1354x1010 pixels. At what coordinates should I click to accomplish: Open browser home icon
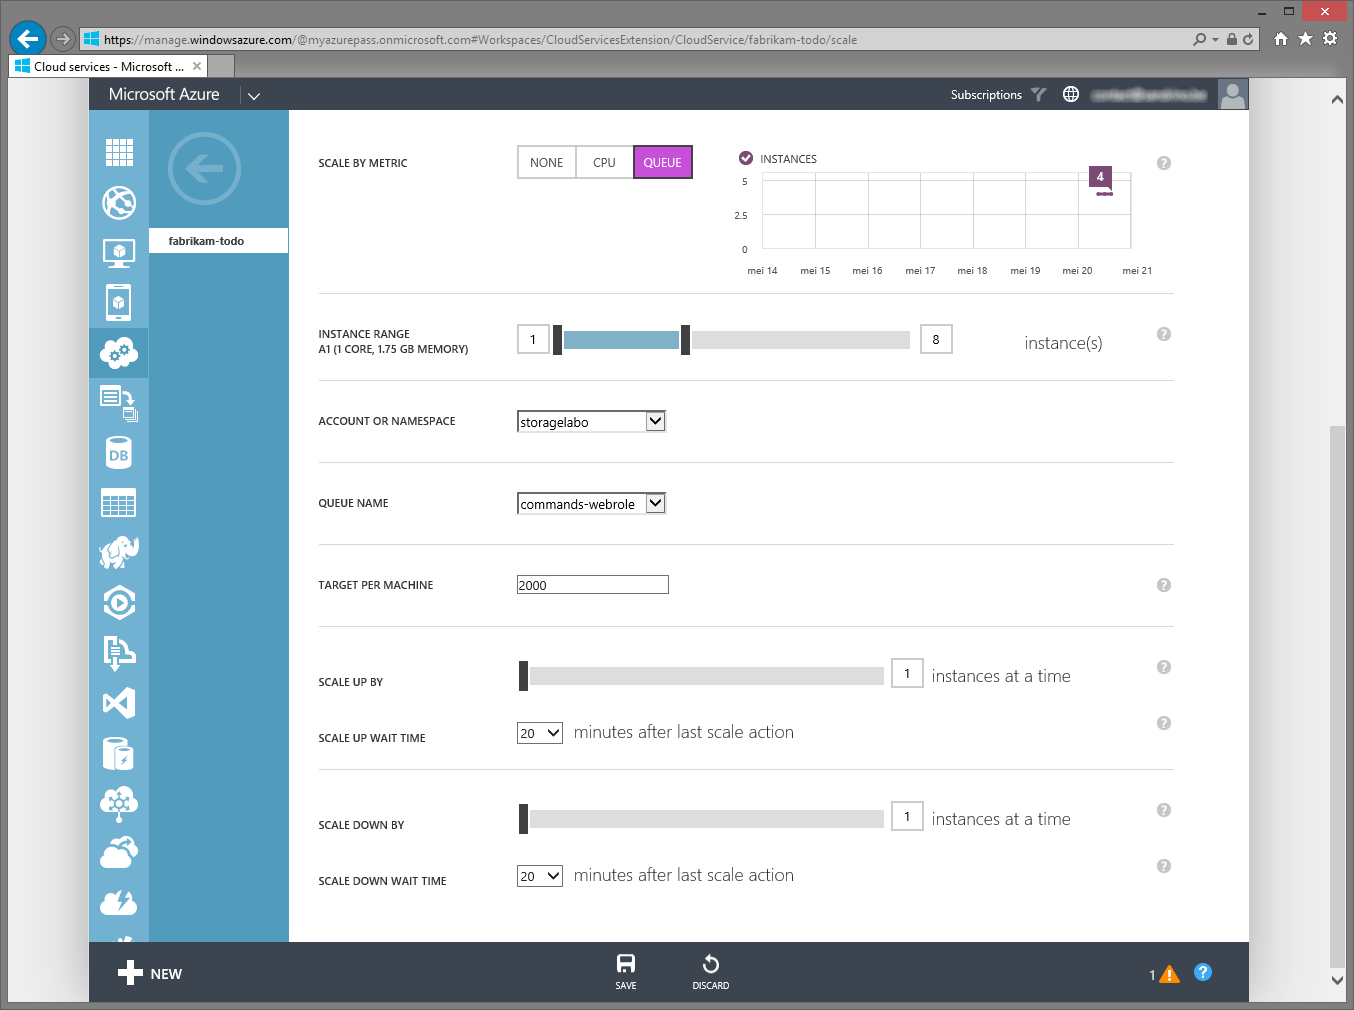pos(1281,38)
